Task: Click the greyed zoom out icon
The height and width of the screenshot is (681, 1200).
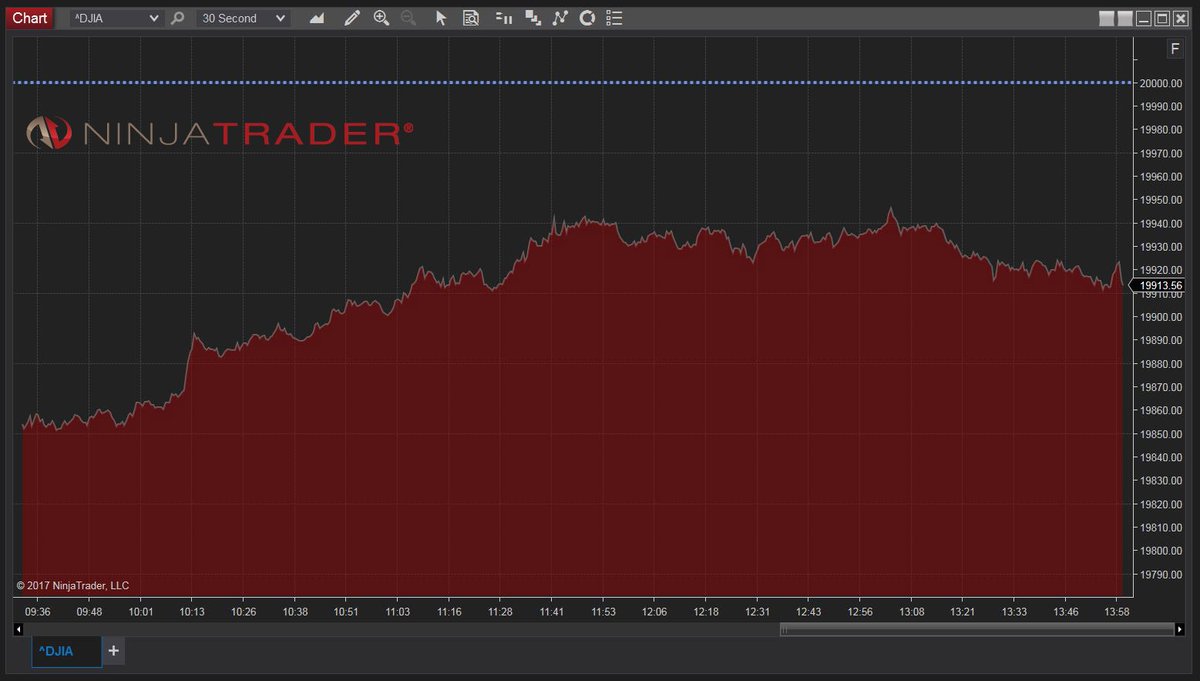Action: (408, 18)
